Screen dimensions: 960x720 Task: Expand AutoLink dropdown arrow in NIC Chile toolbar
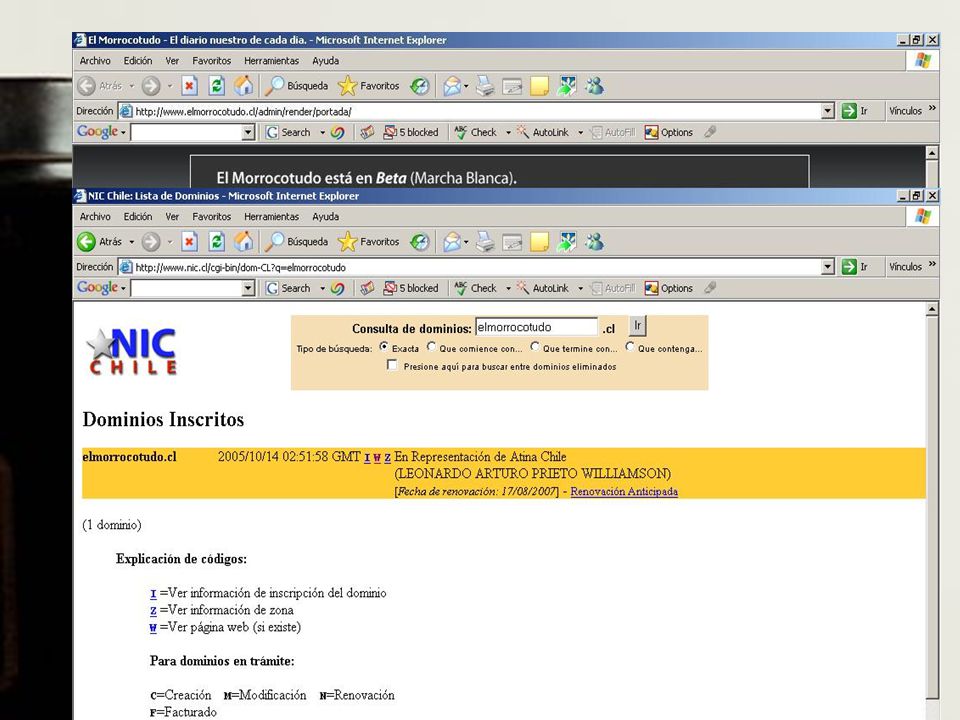click(x=580, y=288)
